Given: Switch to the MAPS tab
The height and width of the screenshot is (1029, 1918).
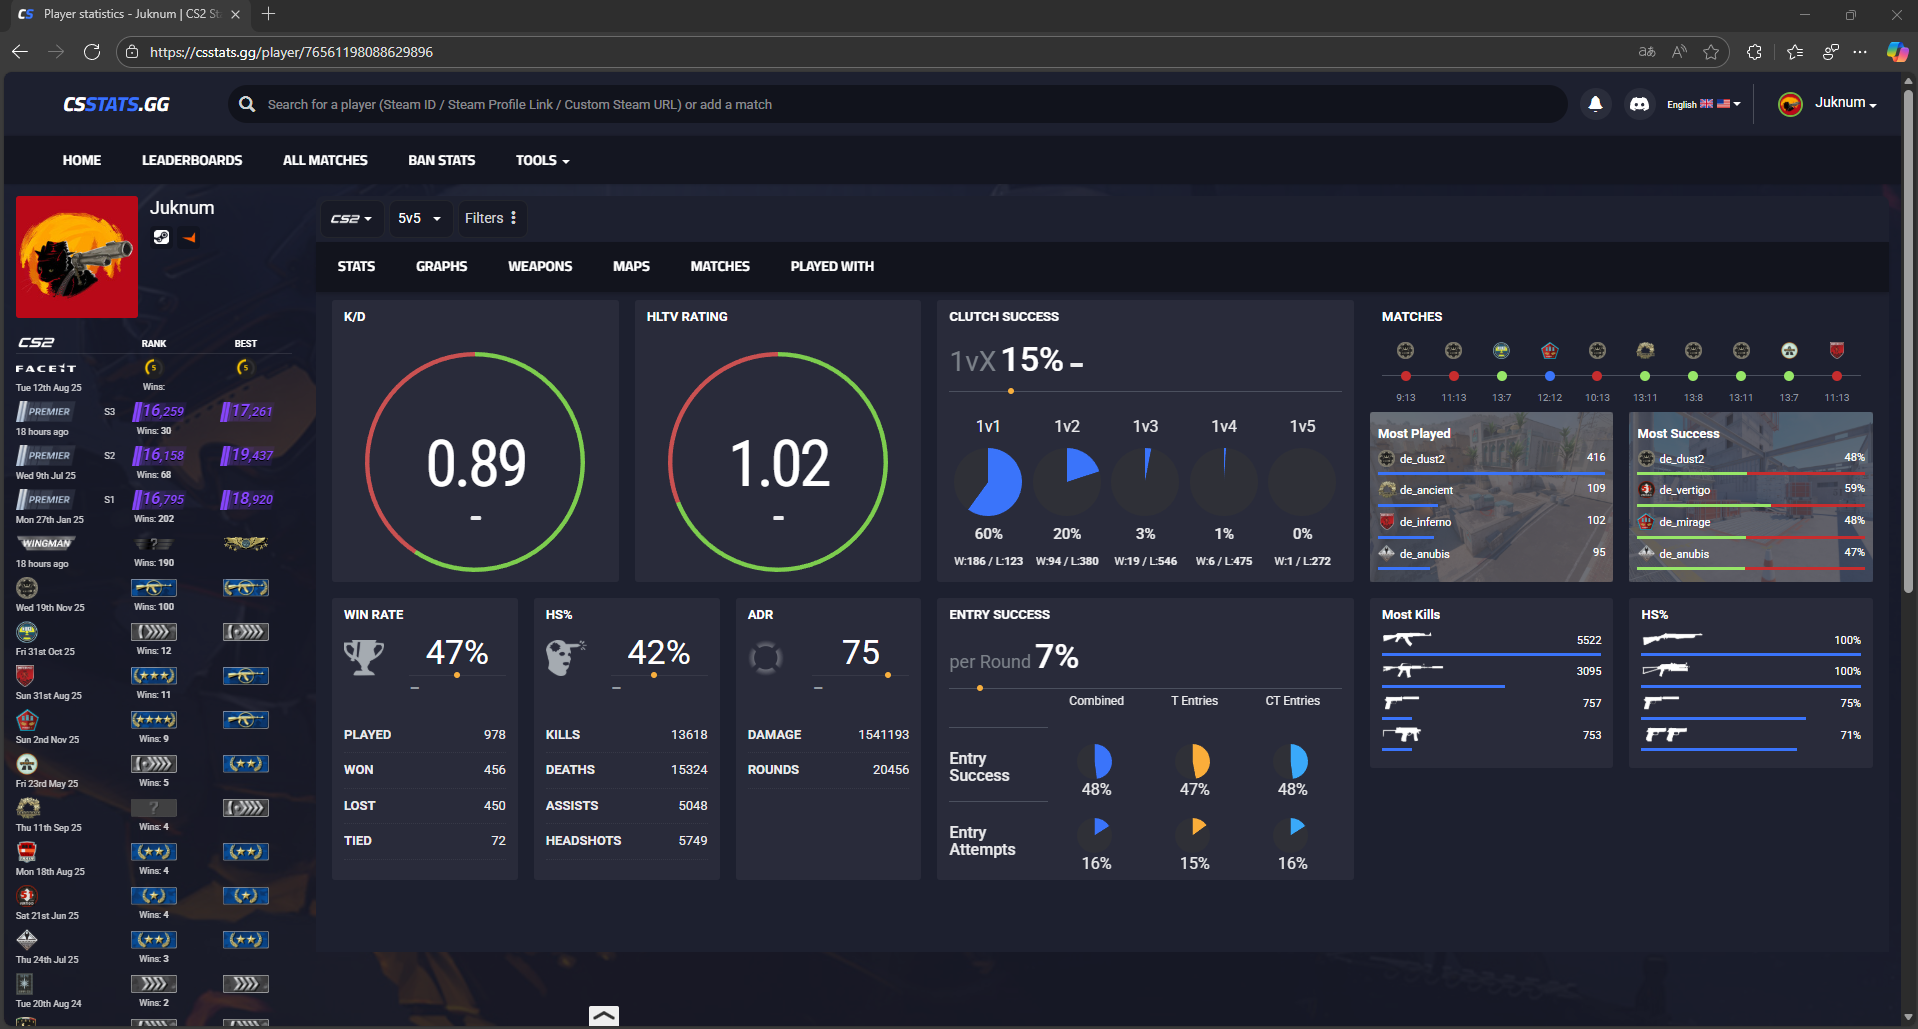Looking at the screenshot, I should click(631, 266).
